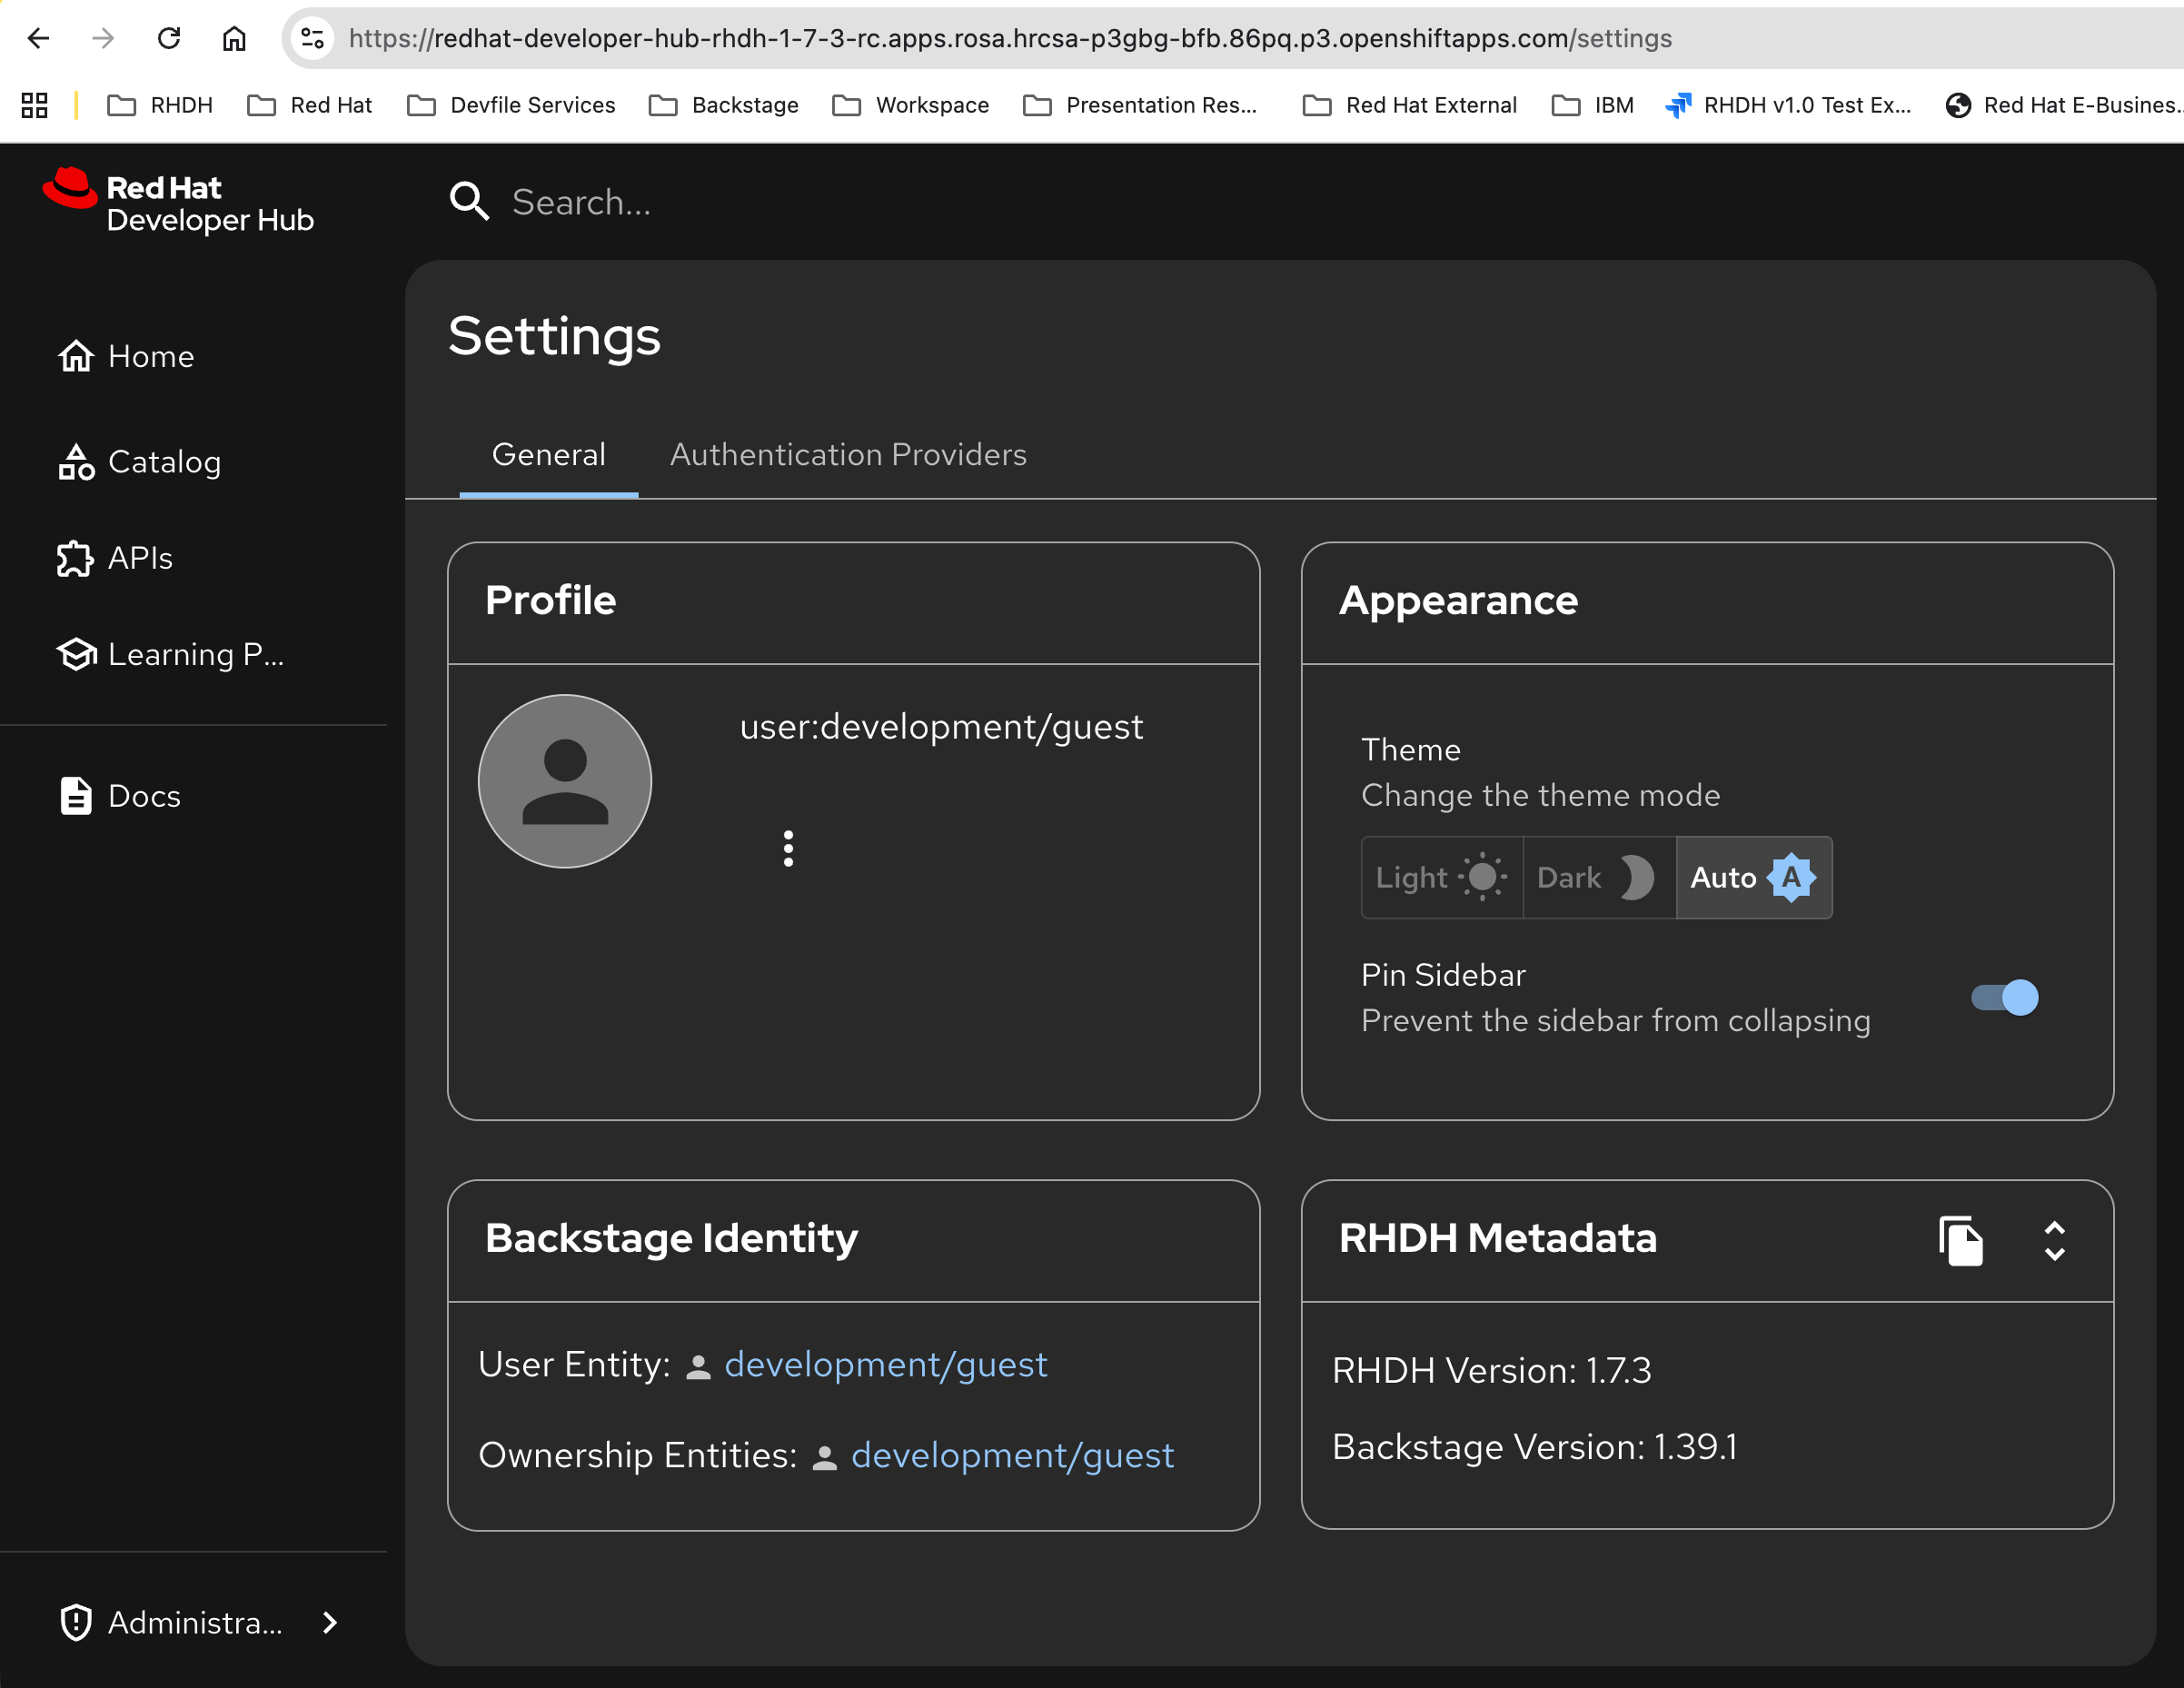Open Catalog from the sidebar

coord(164,462)
